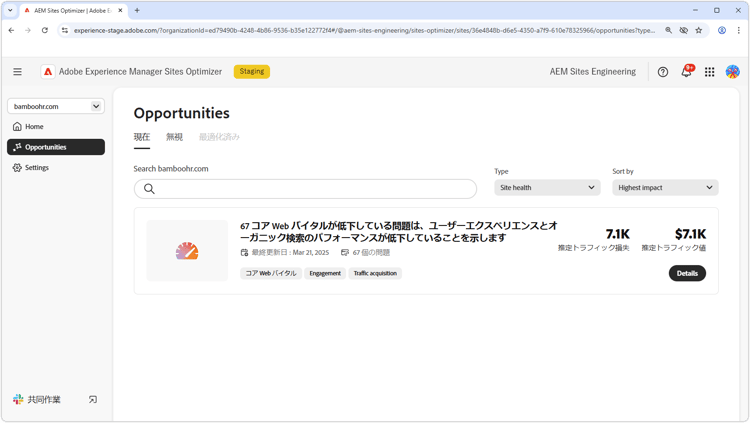Click the zoom magnifier icon in address bar
750x423 pixels.
pyautogui.click(x=668, y=30)
